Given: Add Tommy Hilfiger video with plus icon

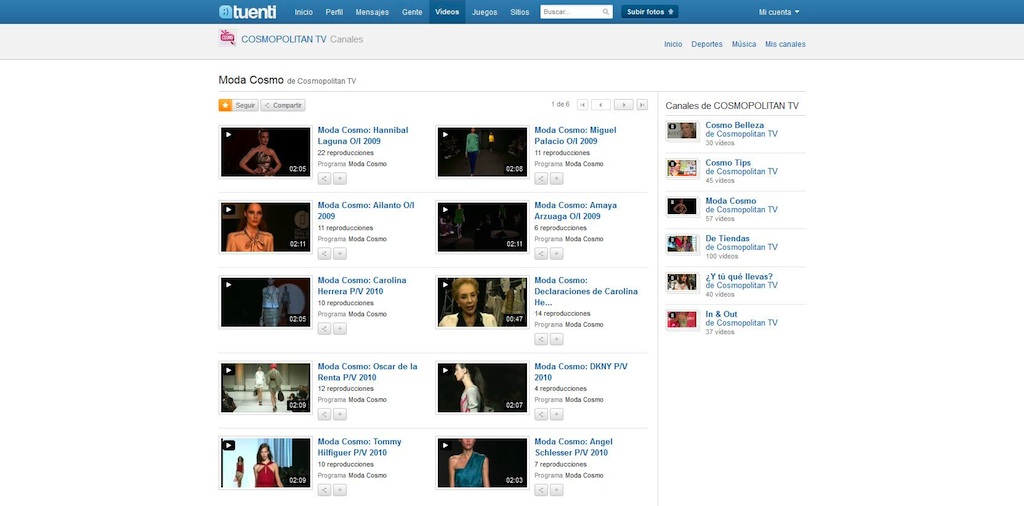Looking at the screenshot, I should (x=340, y=490).
